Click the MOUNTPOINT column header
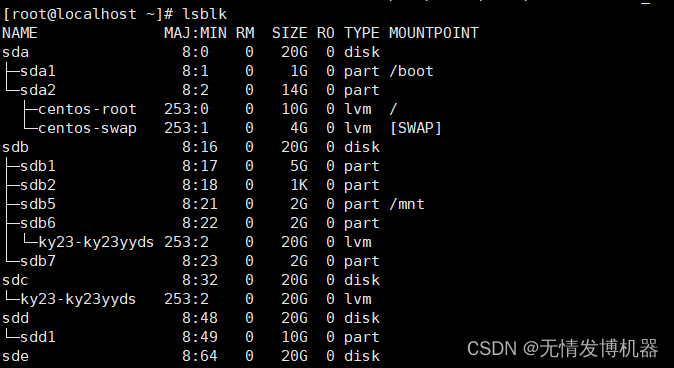The image size is (674, 368). tap(434, 33)
